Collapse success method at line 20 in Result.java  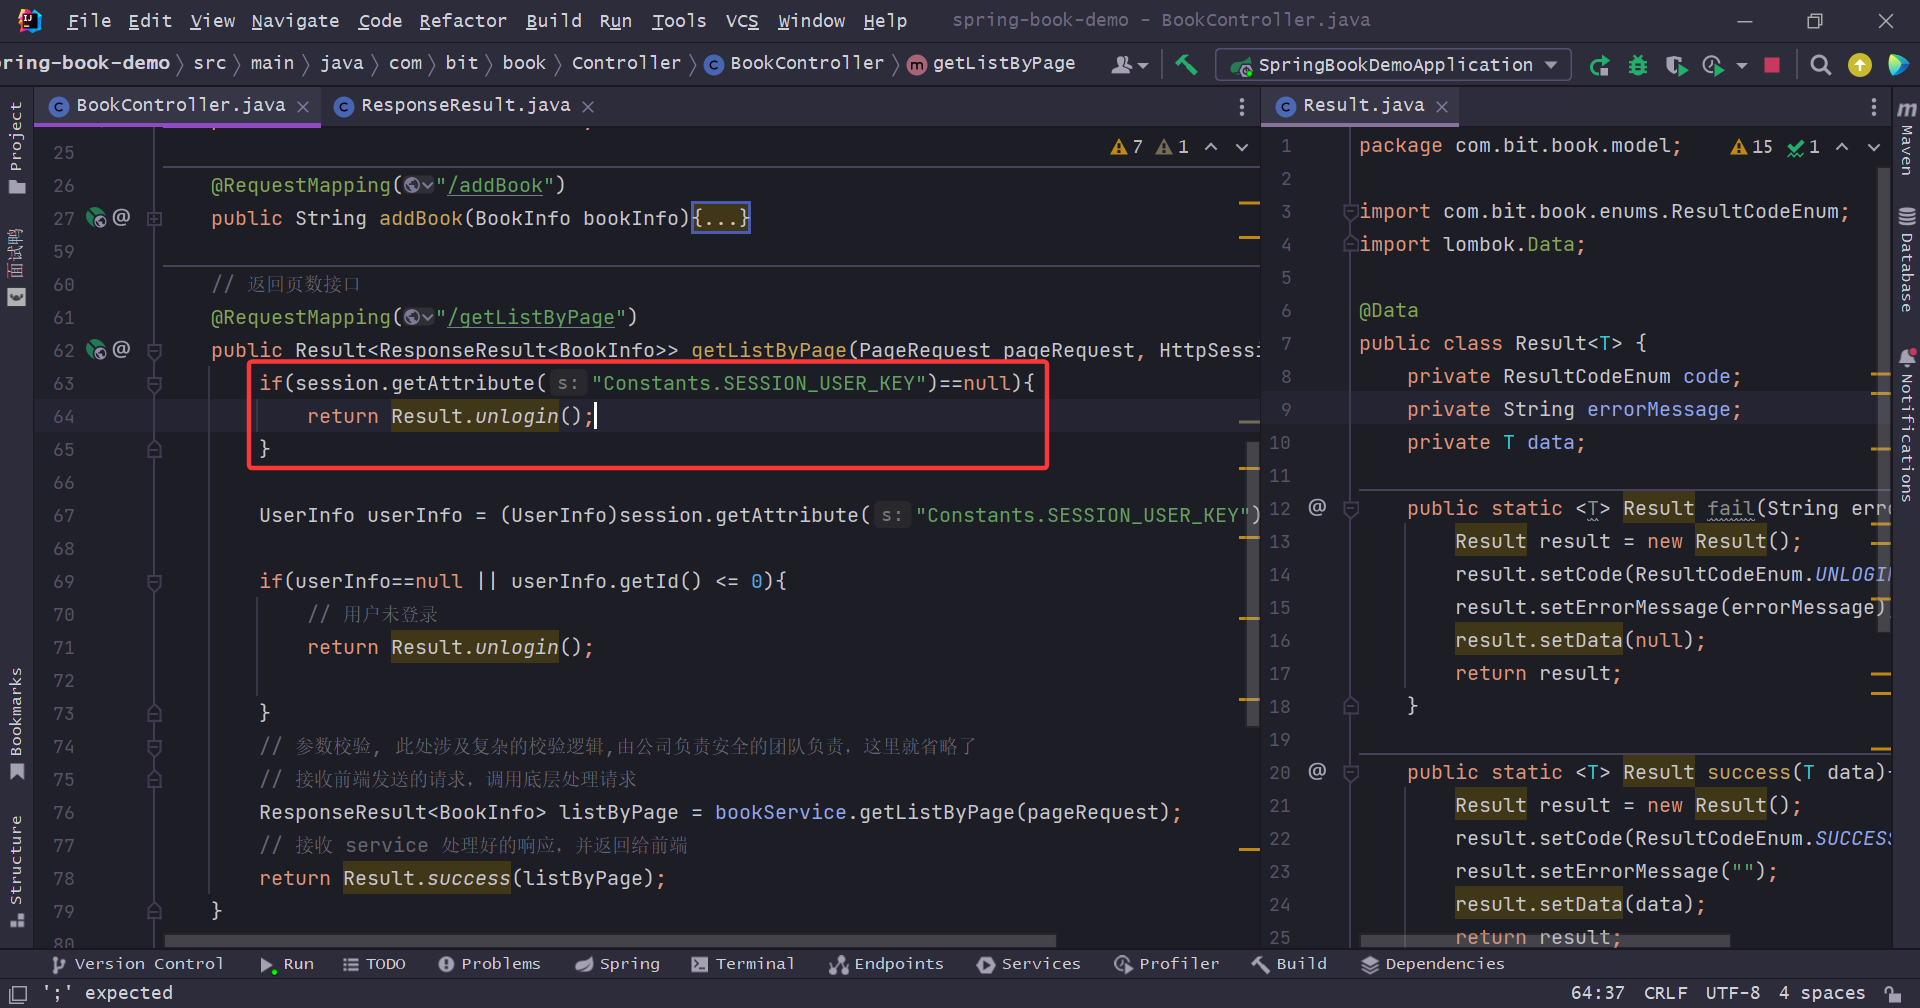point(1351,773)
